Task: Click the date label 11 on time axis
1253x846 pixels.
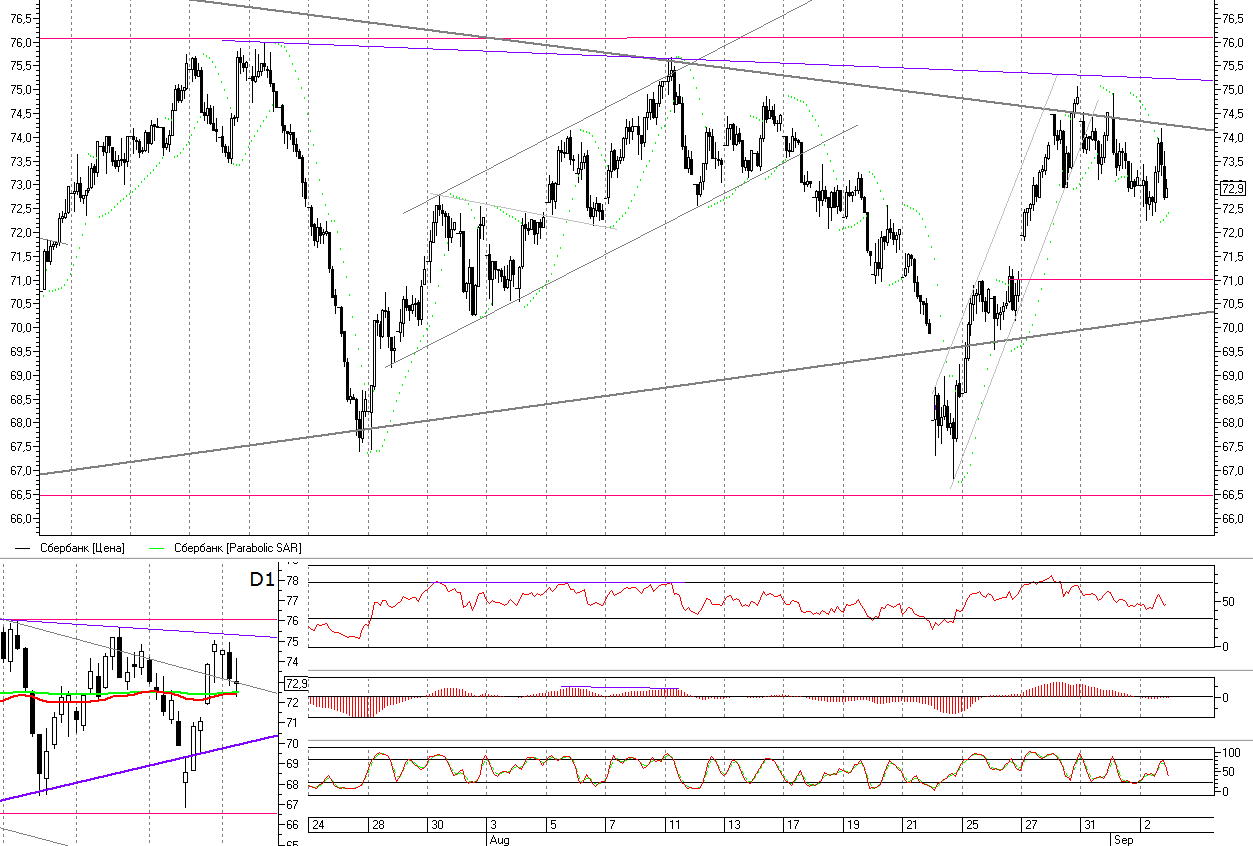Action: coord(677,826)
